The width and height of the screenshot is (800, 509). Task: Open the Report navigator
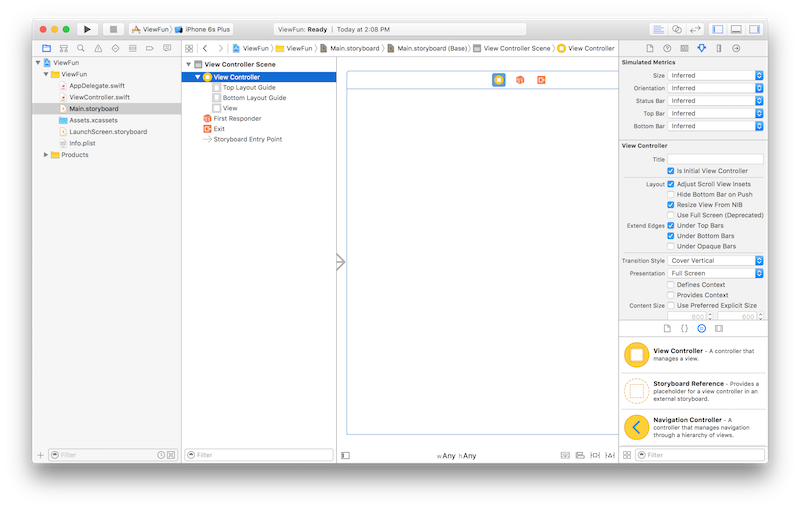coord(167,48)
